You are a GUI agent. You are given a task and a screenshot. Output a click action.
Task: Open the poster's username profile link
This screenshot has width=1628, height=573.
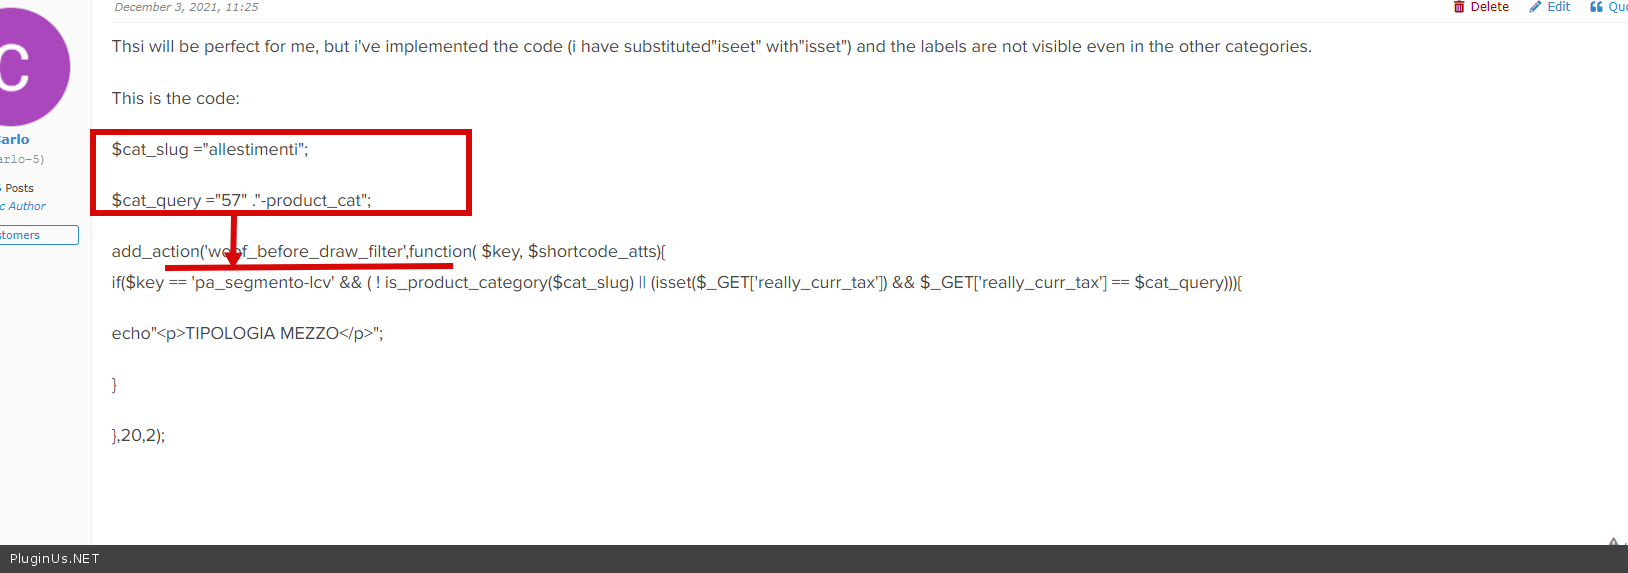point(14,139)
